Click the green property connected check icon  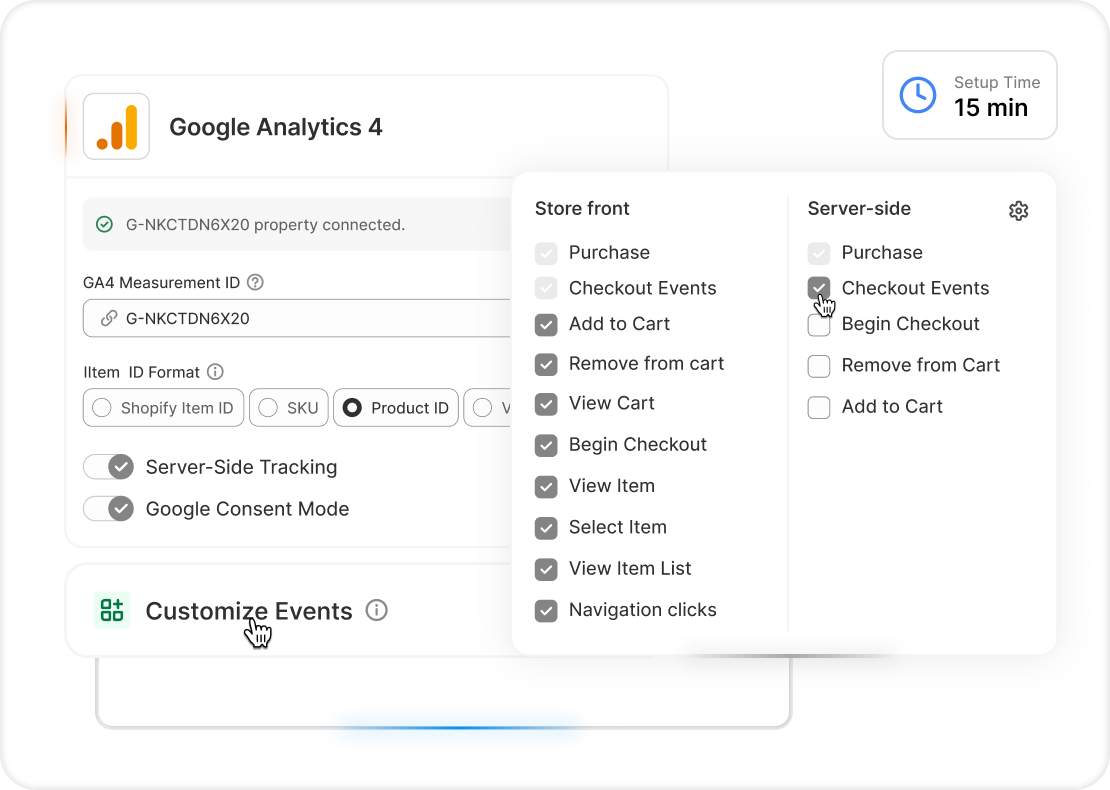(104, 224)
